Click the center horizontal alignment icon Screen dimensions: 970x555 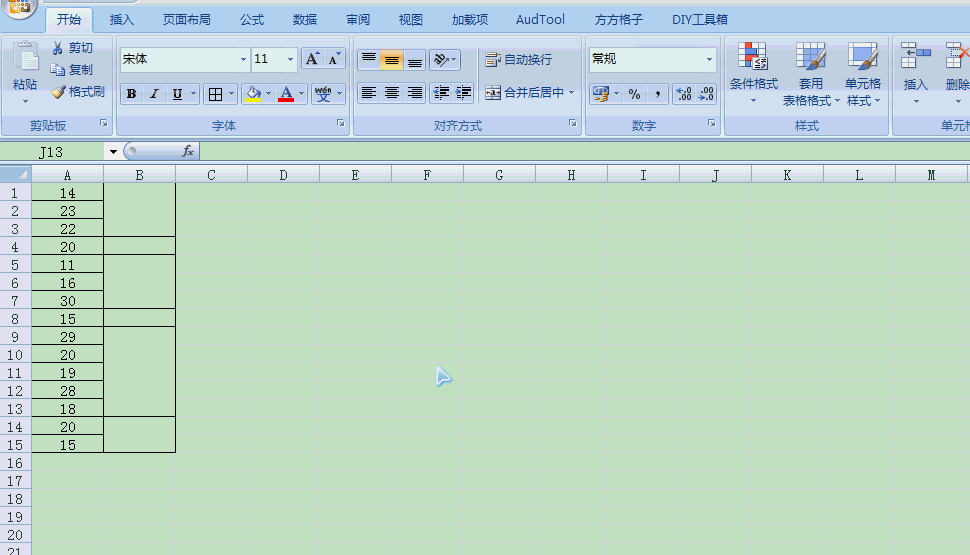pos(392,93)
